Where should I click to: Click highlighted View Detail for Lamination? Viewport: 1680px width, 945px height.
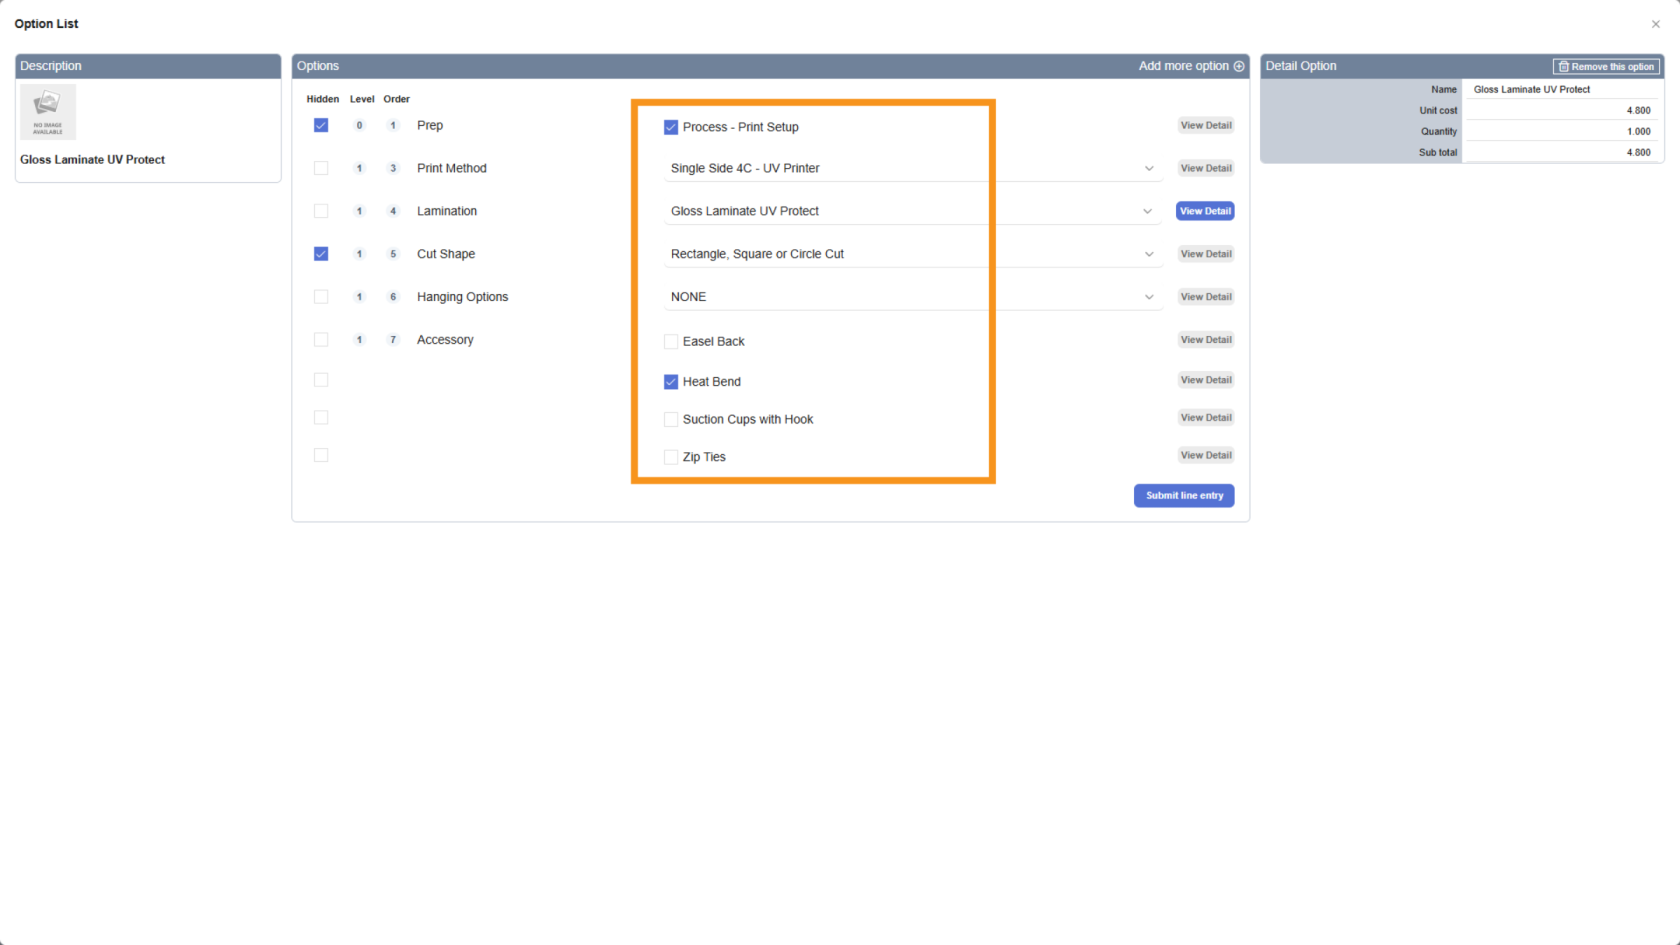(1205, 211)
